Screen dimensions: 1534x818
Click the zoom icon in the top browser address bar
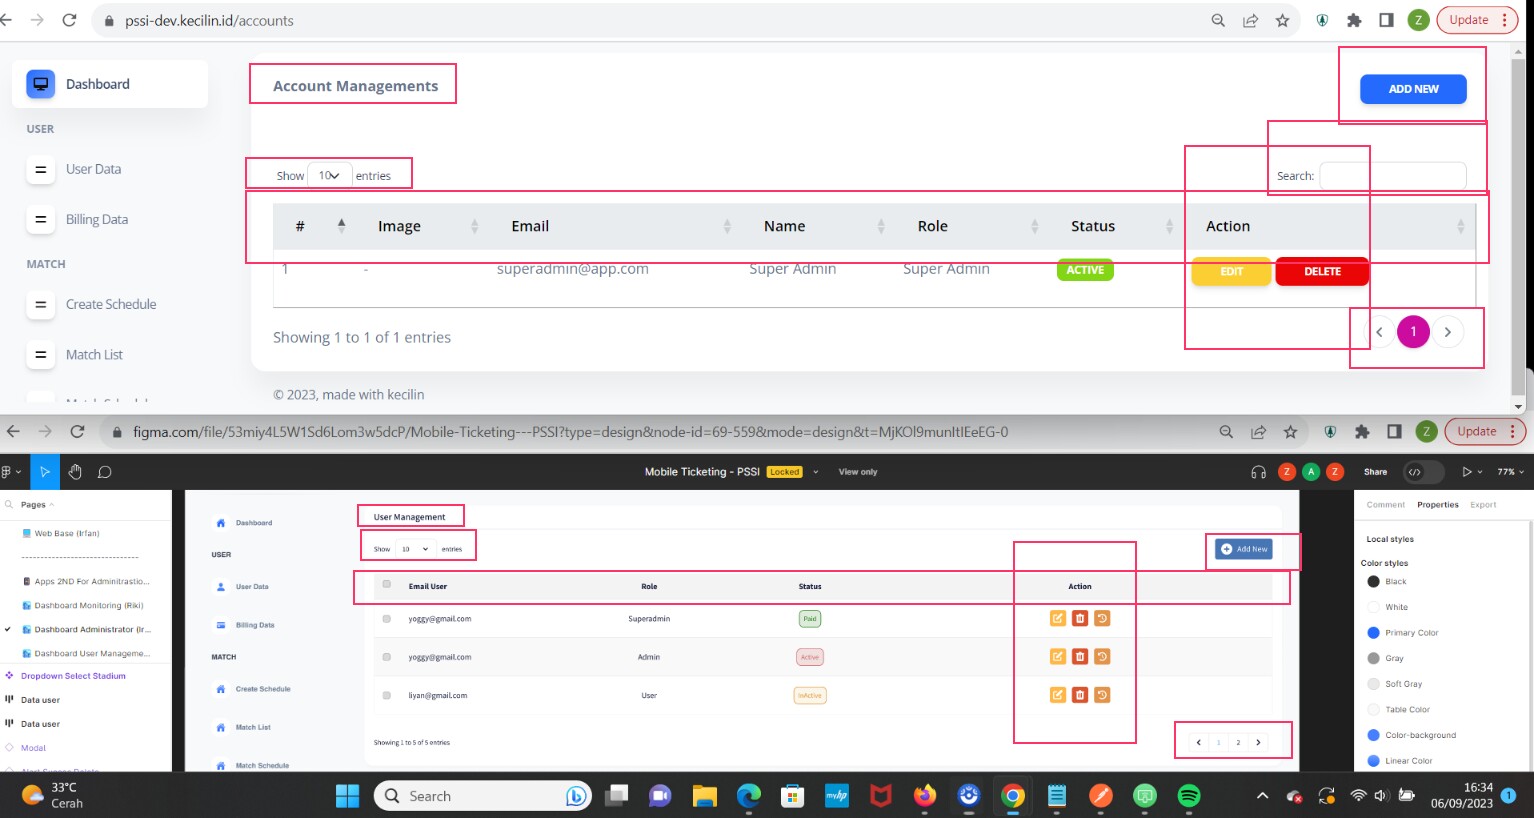click(1218, 20)
